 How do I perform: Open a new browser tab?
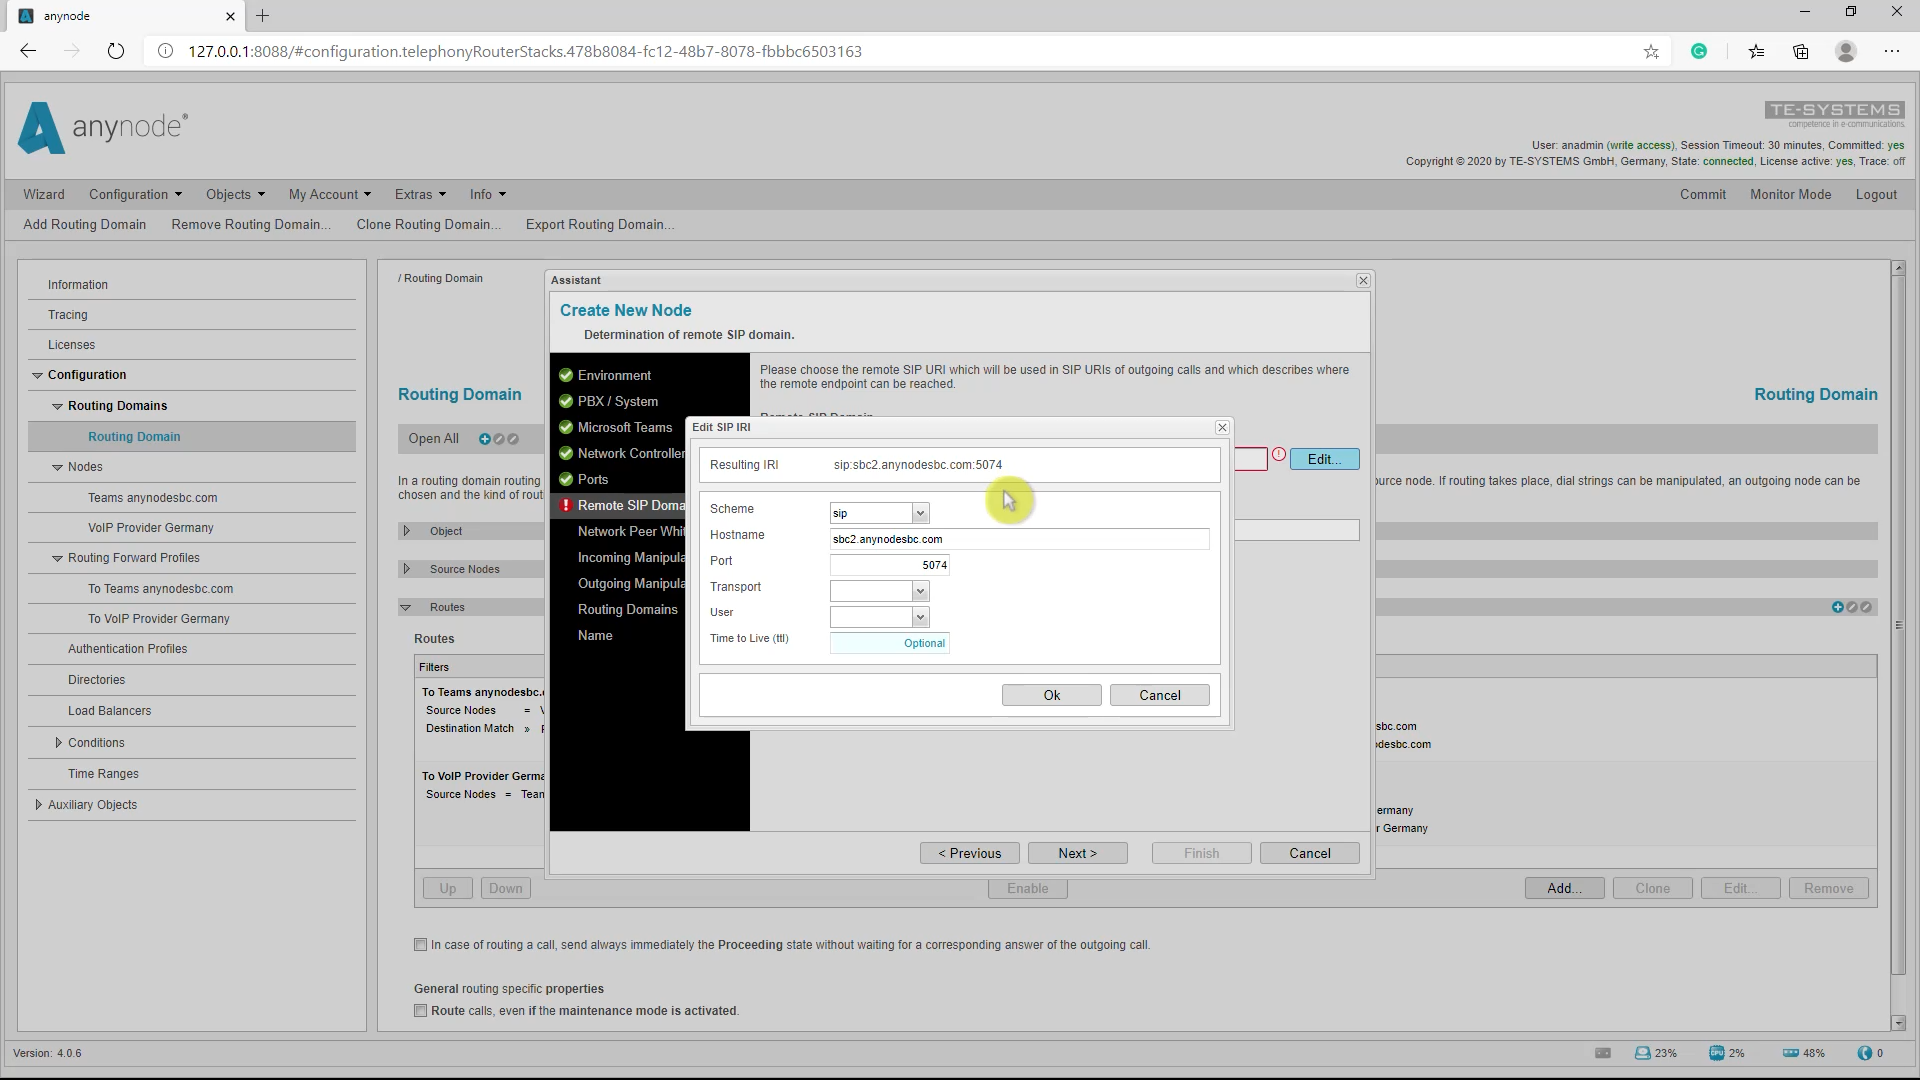click(263, 16)
